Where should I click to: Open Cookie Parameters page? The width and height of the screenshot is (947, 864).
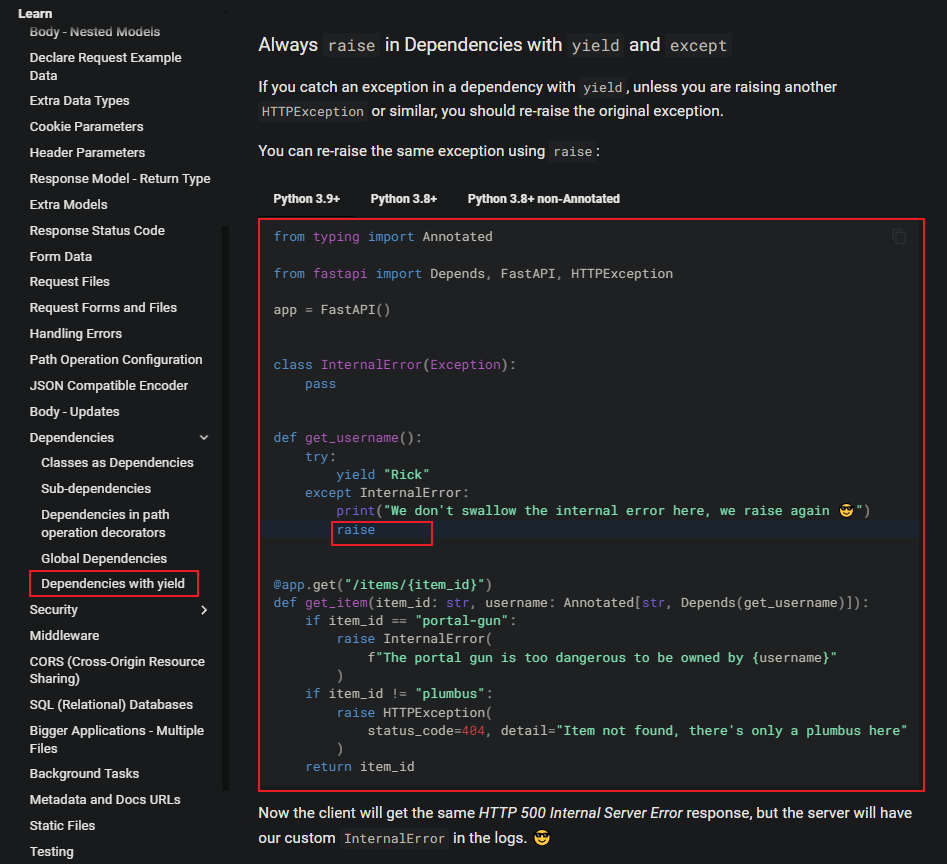86,127
